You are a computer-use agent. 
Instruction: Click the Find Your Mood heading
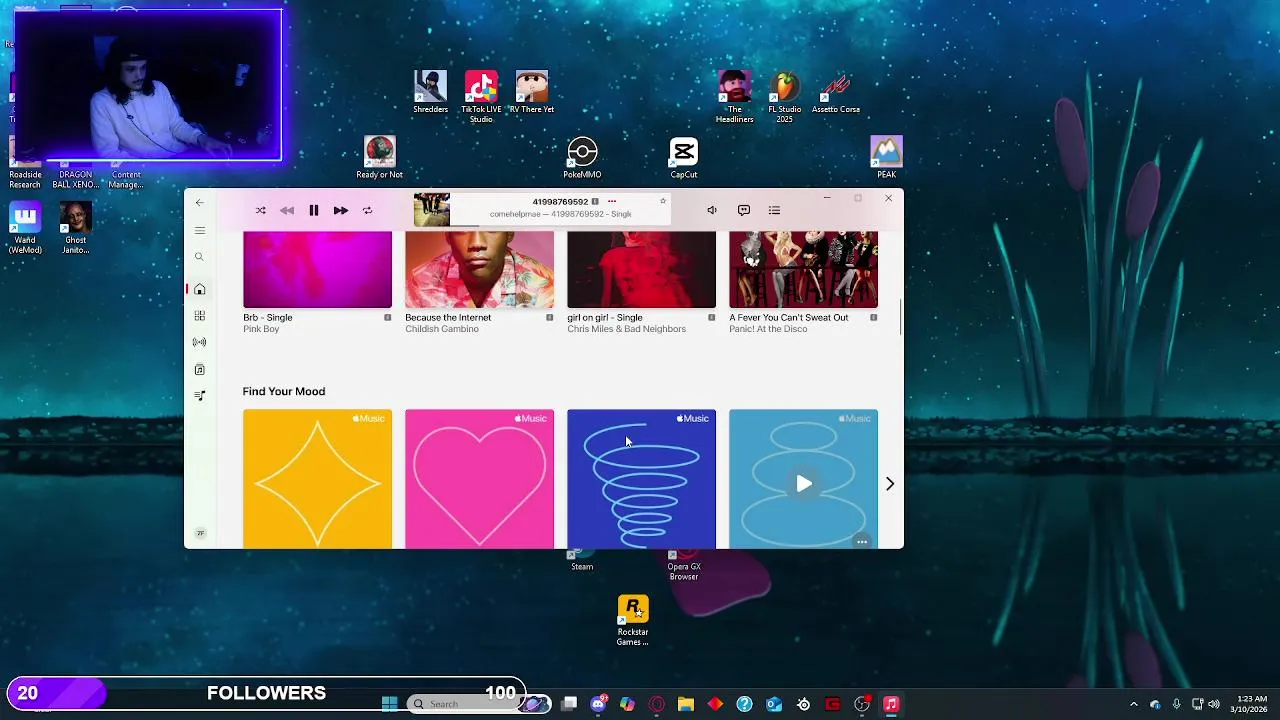tap(284, 392)
